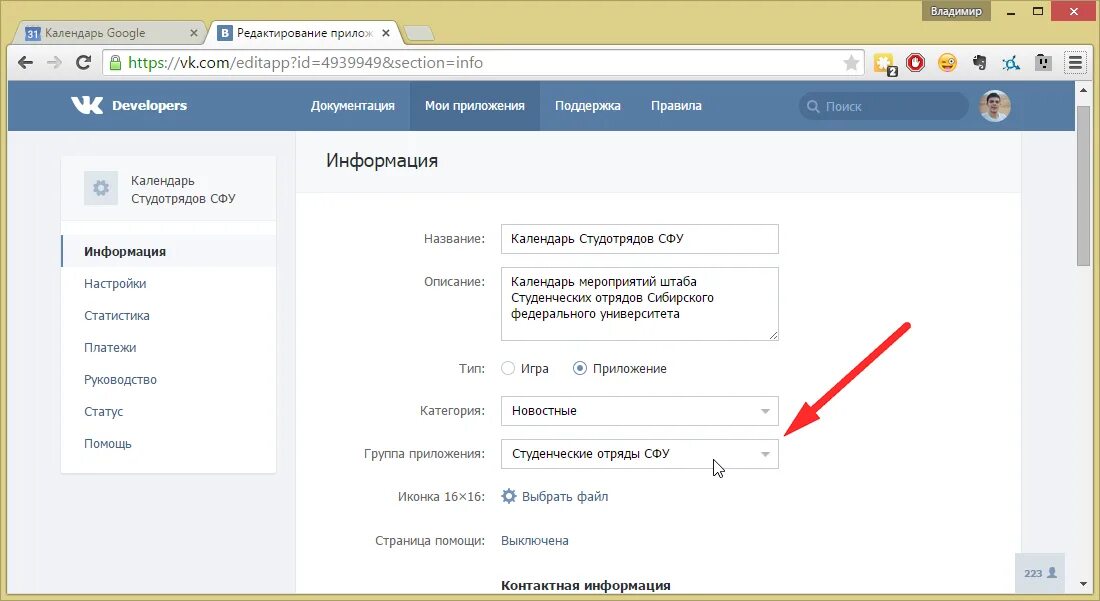The width and height of the screenshot is (1100, 601).
Task: Select the Игра radio button
Action: tap(508, 368)
